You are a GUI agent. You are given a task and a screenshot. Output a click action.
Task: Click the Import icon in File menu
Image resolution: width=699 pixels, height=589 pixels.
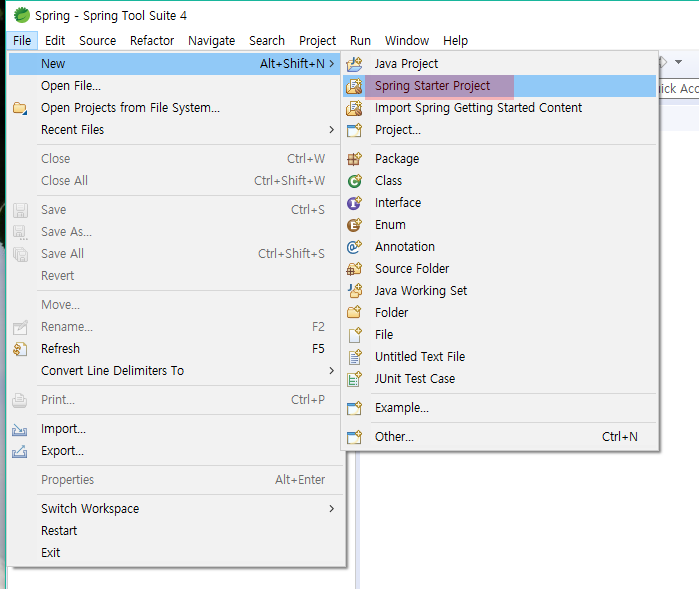click(20, 429)
